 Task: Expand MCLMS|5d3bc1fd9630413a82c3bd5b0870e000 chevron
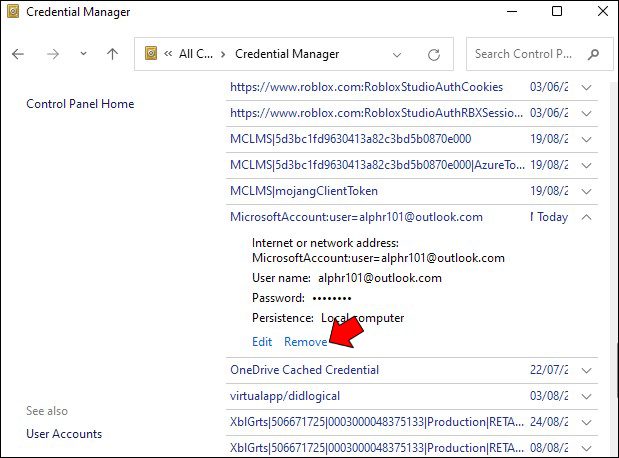pyautogui.click(x=587, y=139)
